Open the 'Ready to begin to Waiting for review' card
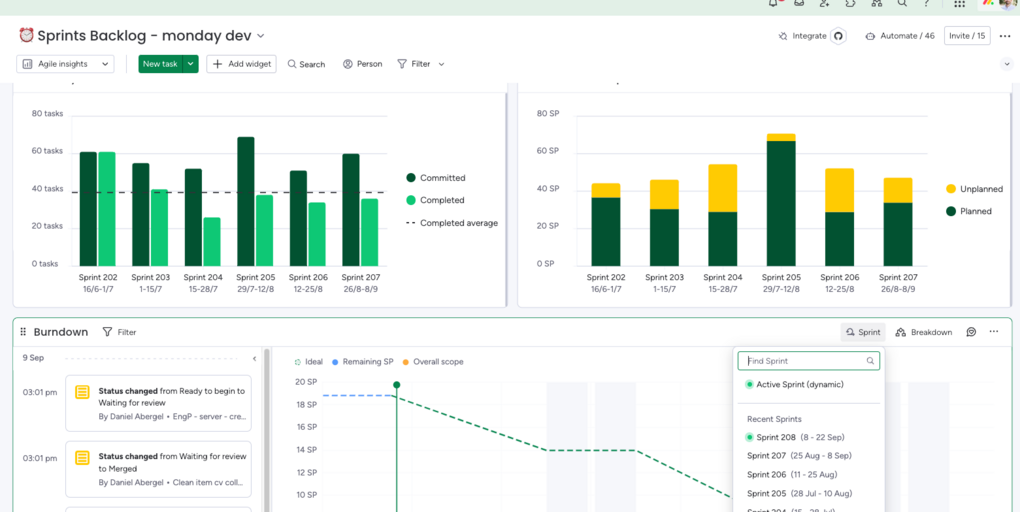 [x=158, y=403]
